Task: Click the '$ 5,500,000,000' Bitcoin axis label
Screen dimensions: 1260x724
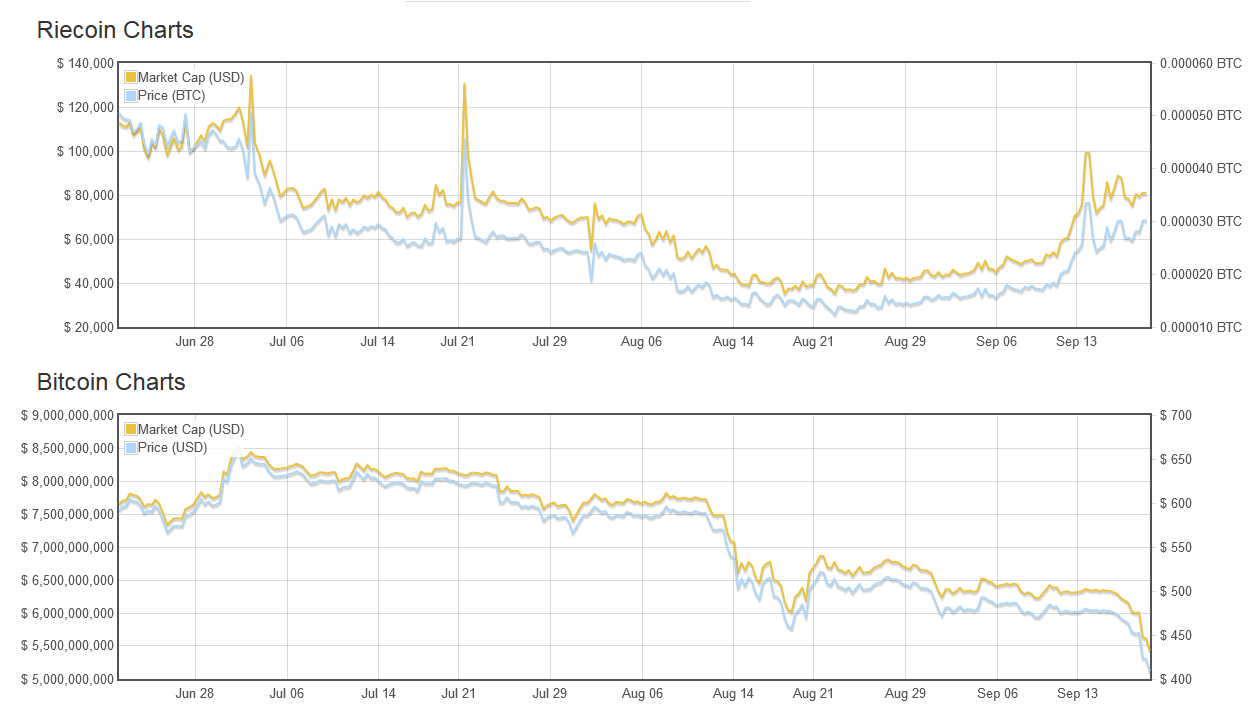Action: (x=67, y=647)
